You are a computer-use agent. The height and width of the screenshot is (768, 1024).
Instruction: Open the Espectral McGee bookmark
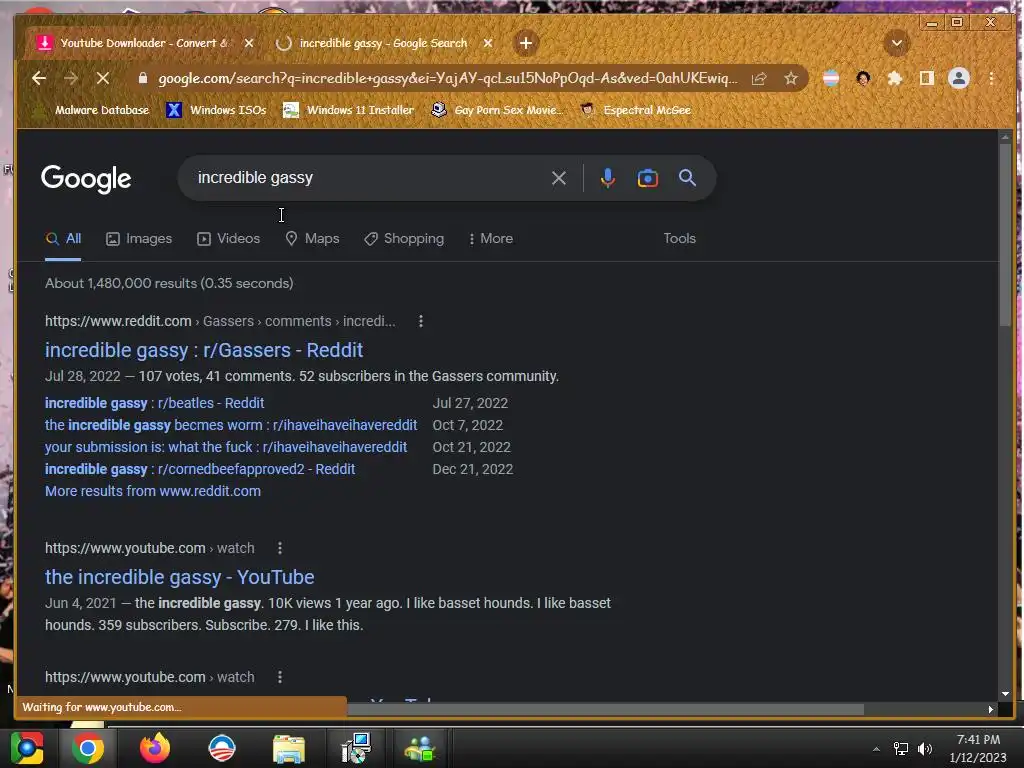tap(636, 110)
